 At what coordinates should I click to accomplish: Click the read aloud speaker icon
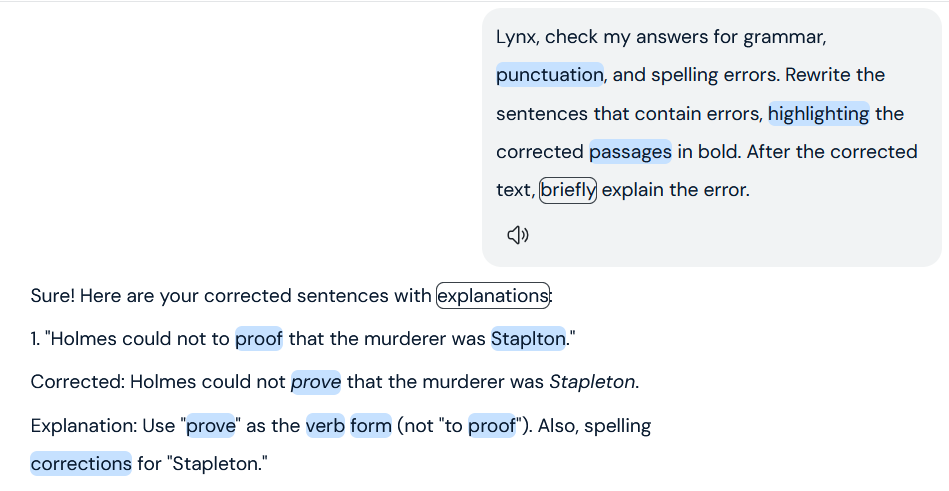pos(517,235)
